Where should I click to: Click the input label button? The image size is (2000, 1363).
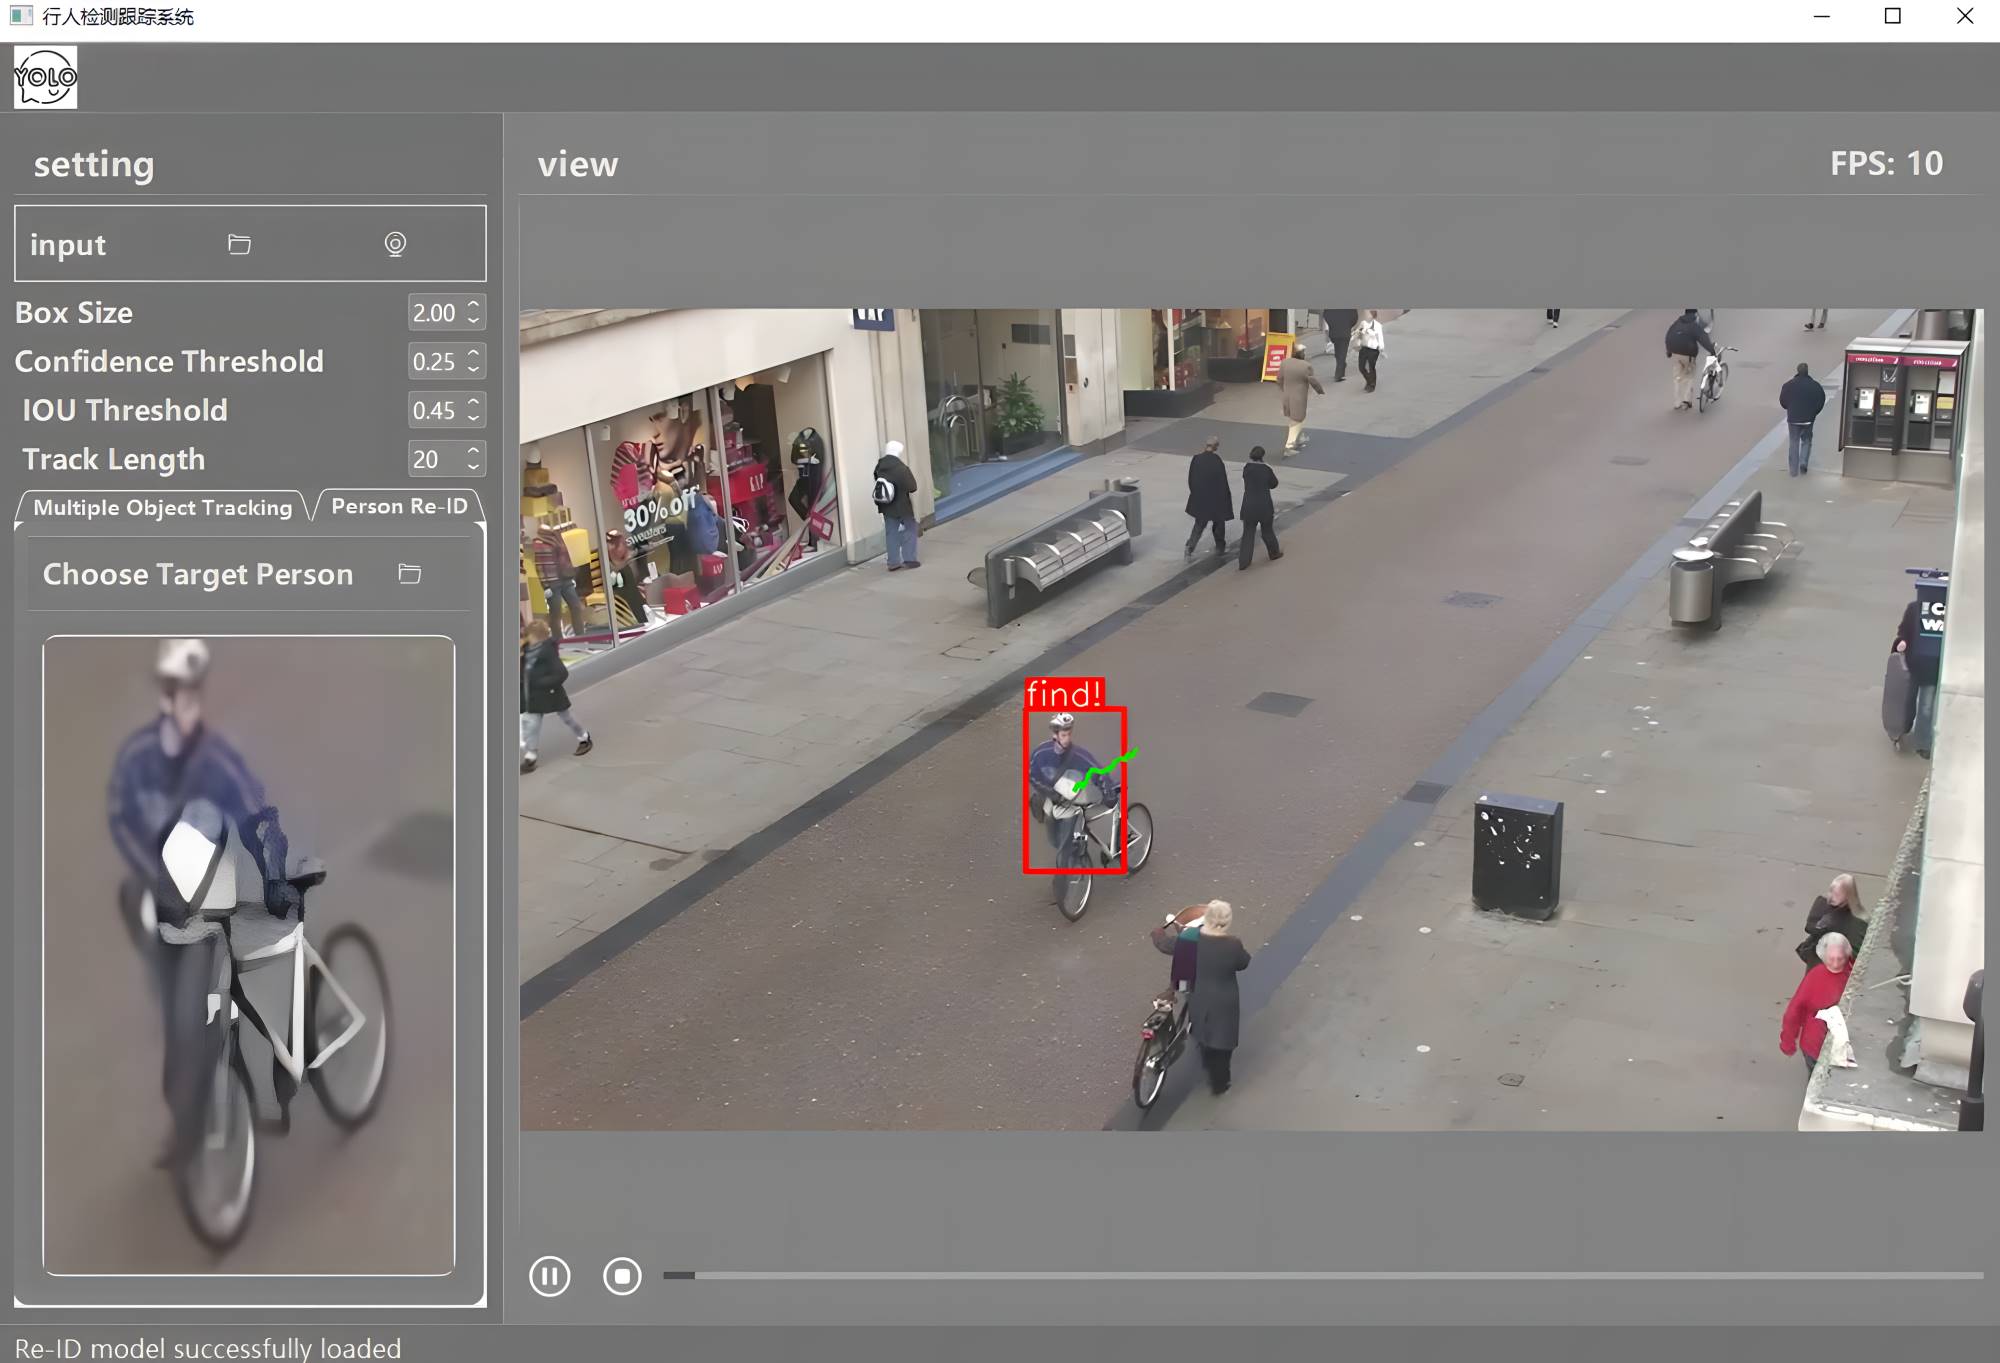pyautogui.click(x=68, y=245)
